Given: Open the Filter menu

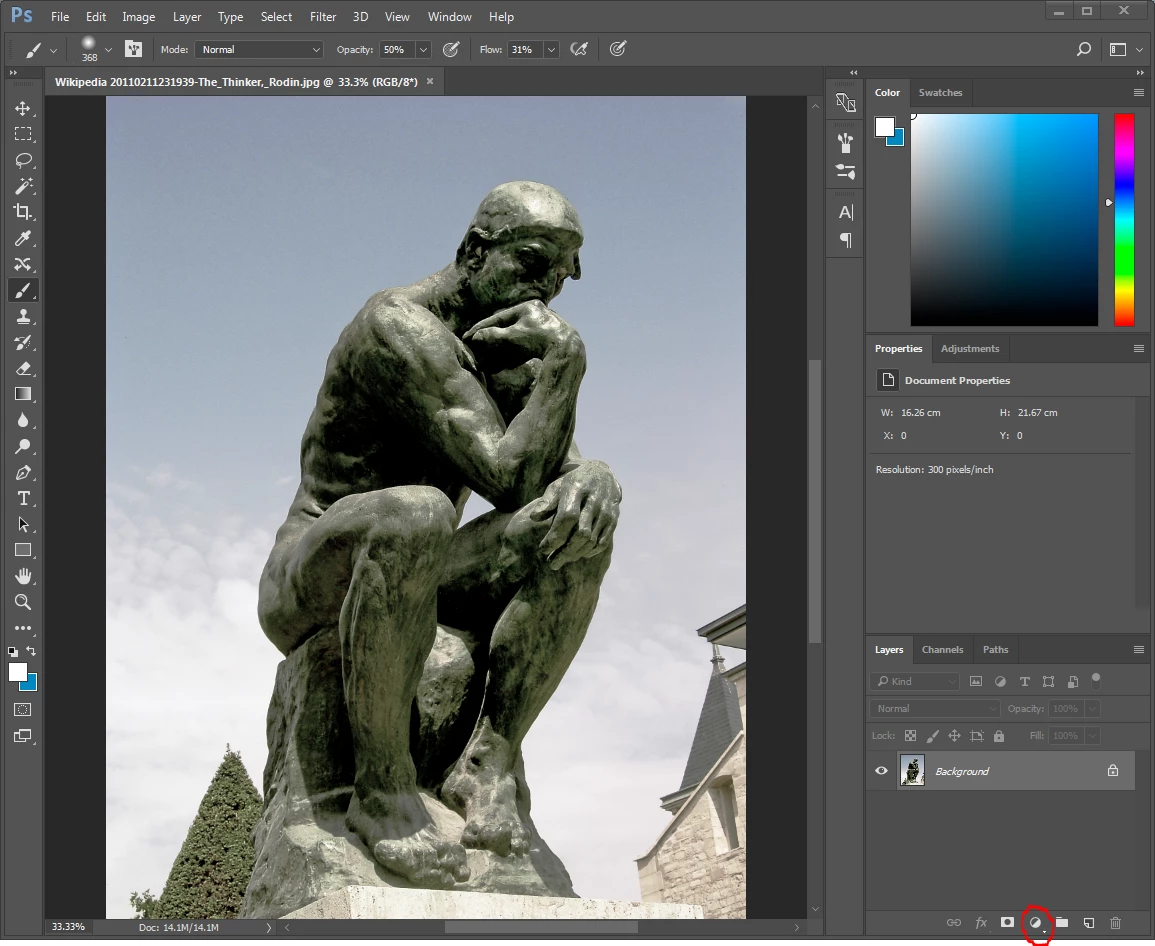Looking at the screenshot, I should click(x=323, y=16).
